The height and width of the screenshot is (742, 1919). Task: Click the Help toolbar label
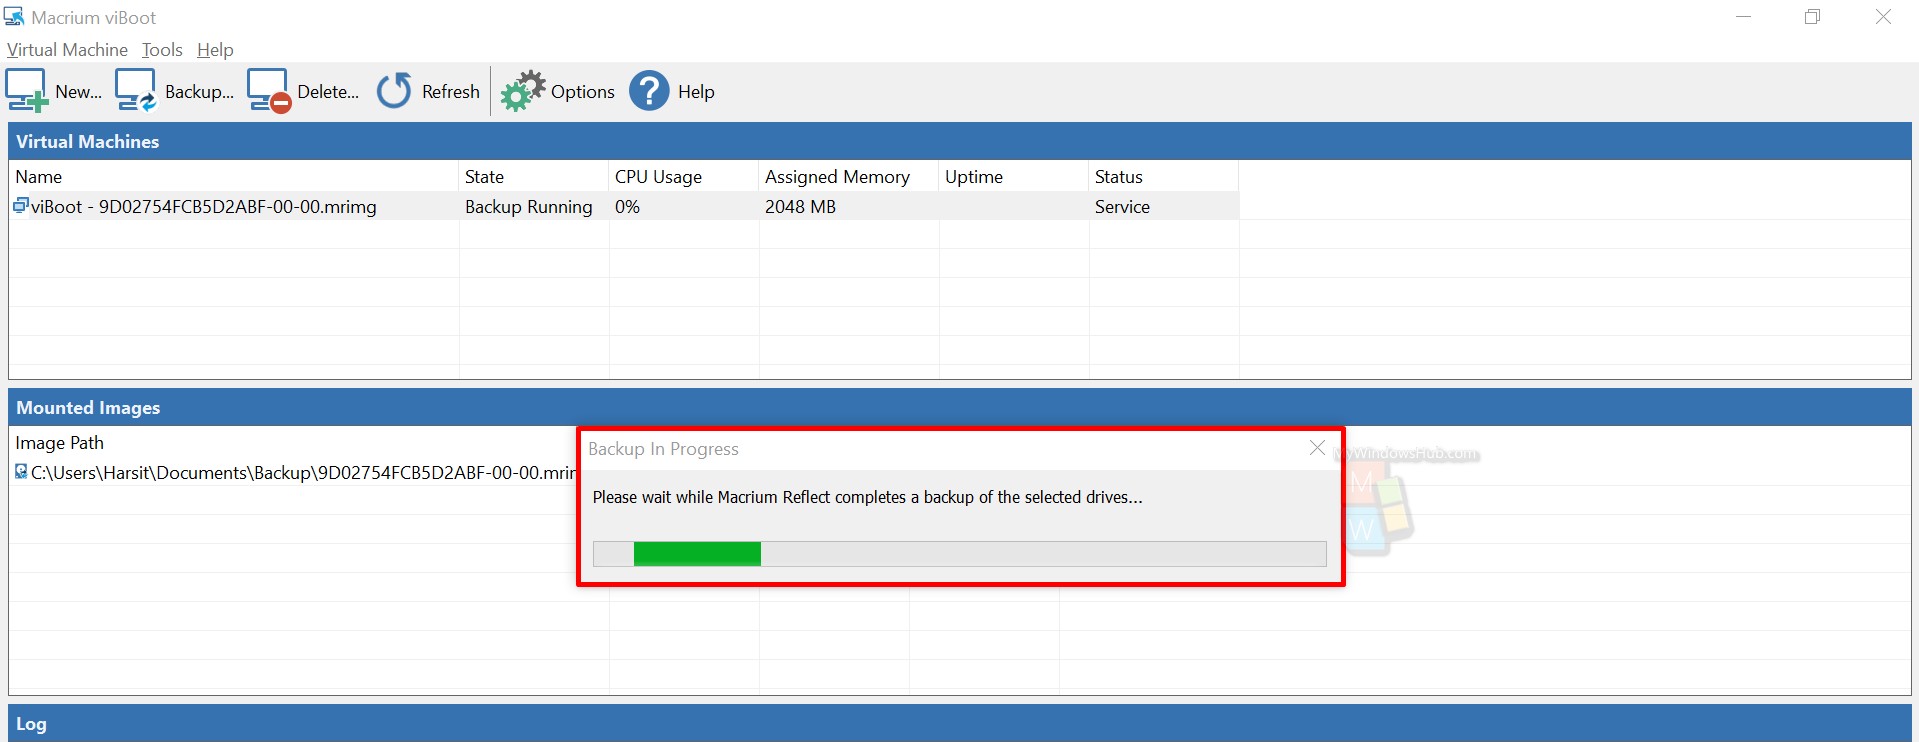click(696, 92)
